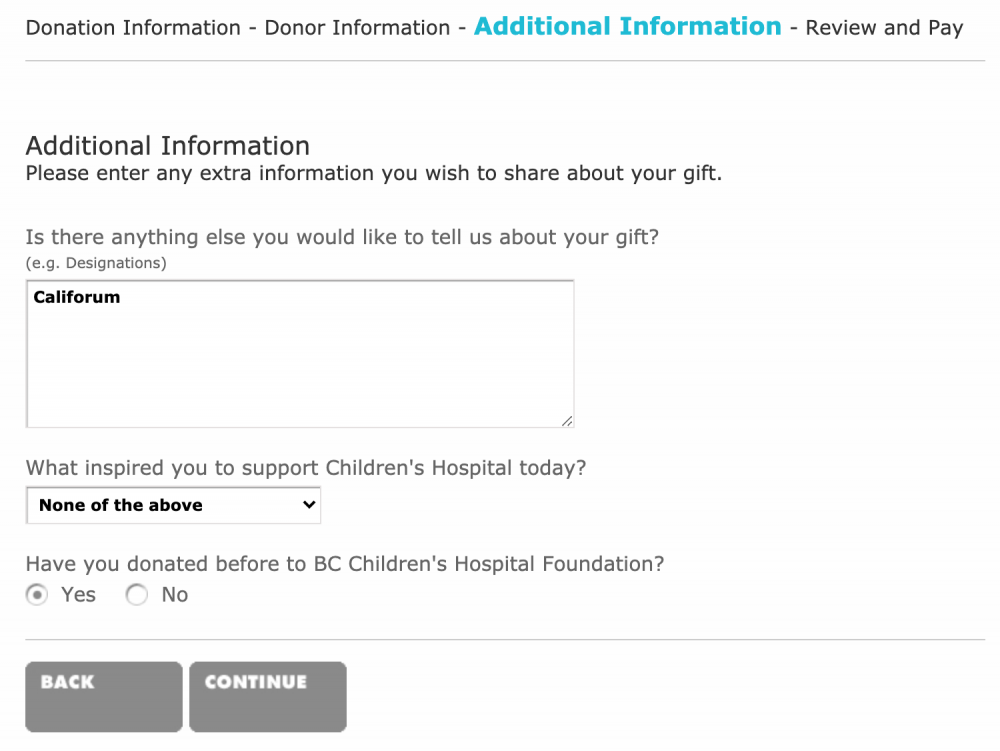This screenshot has height=751, width=1000.
Task: Click the 'What inspired you' question label
Action: click(x=305, y=468)
